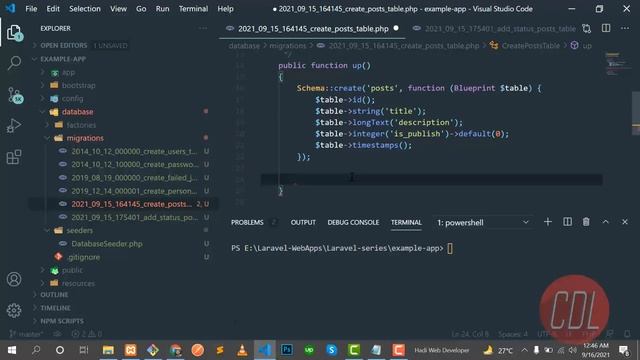Viewport: 640px width, 360px height.
Task: Open the Extensions view
Action: [x=14, y=157]
